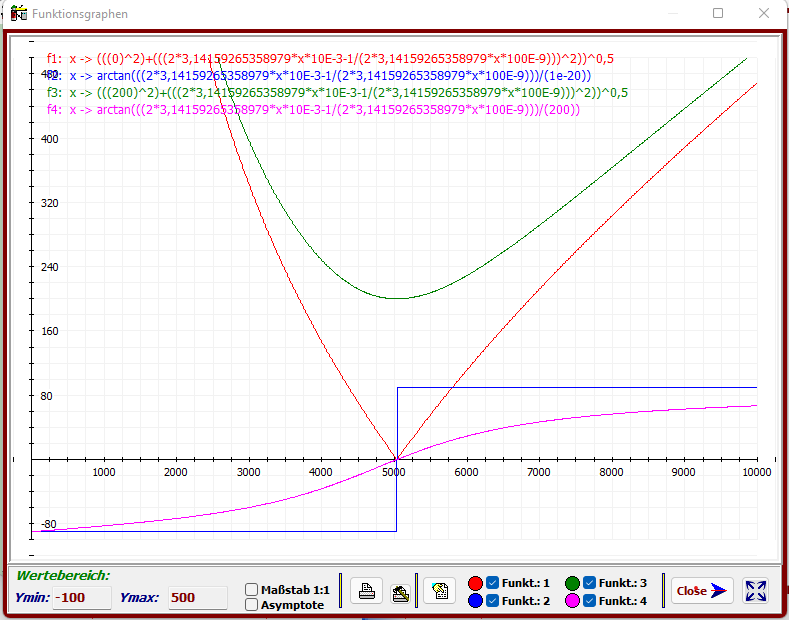
Task: Click the copy graph to clipboard icon
Action: tap(439, 591)
